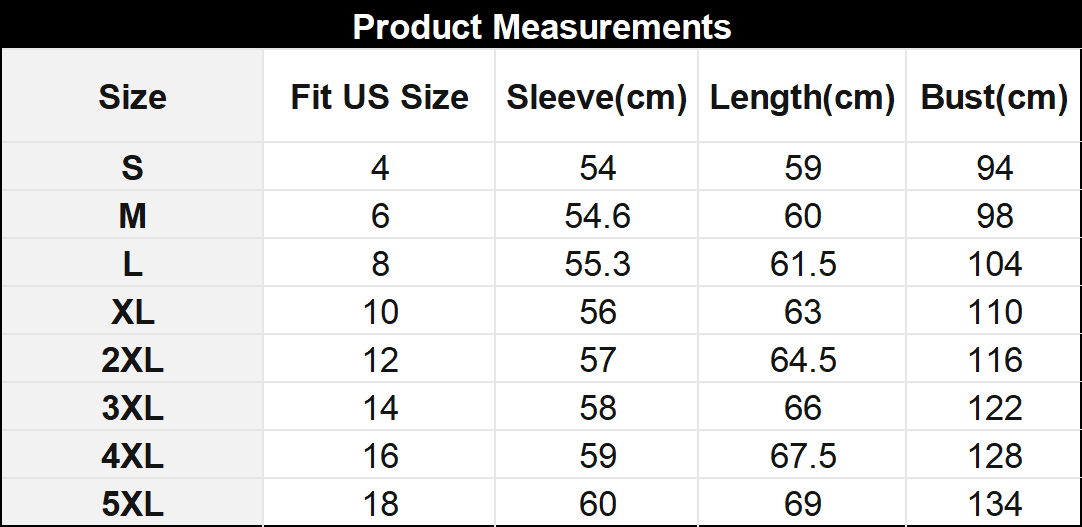The width and height of the screenshot is (1082, 527).
Task: Select the 61.5 length value cell
Action: click(802, 264)
